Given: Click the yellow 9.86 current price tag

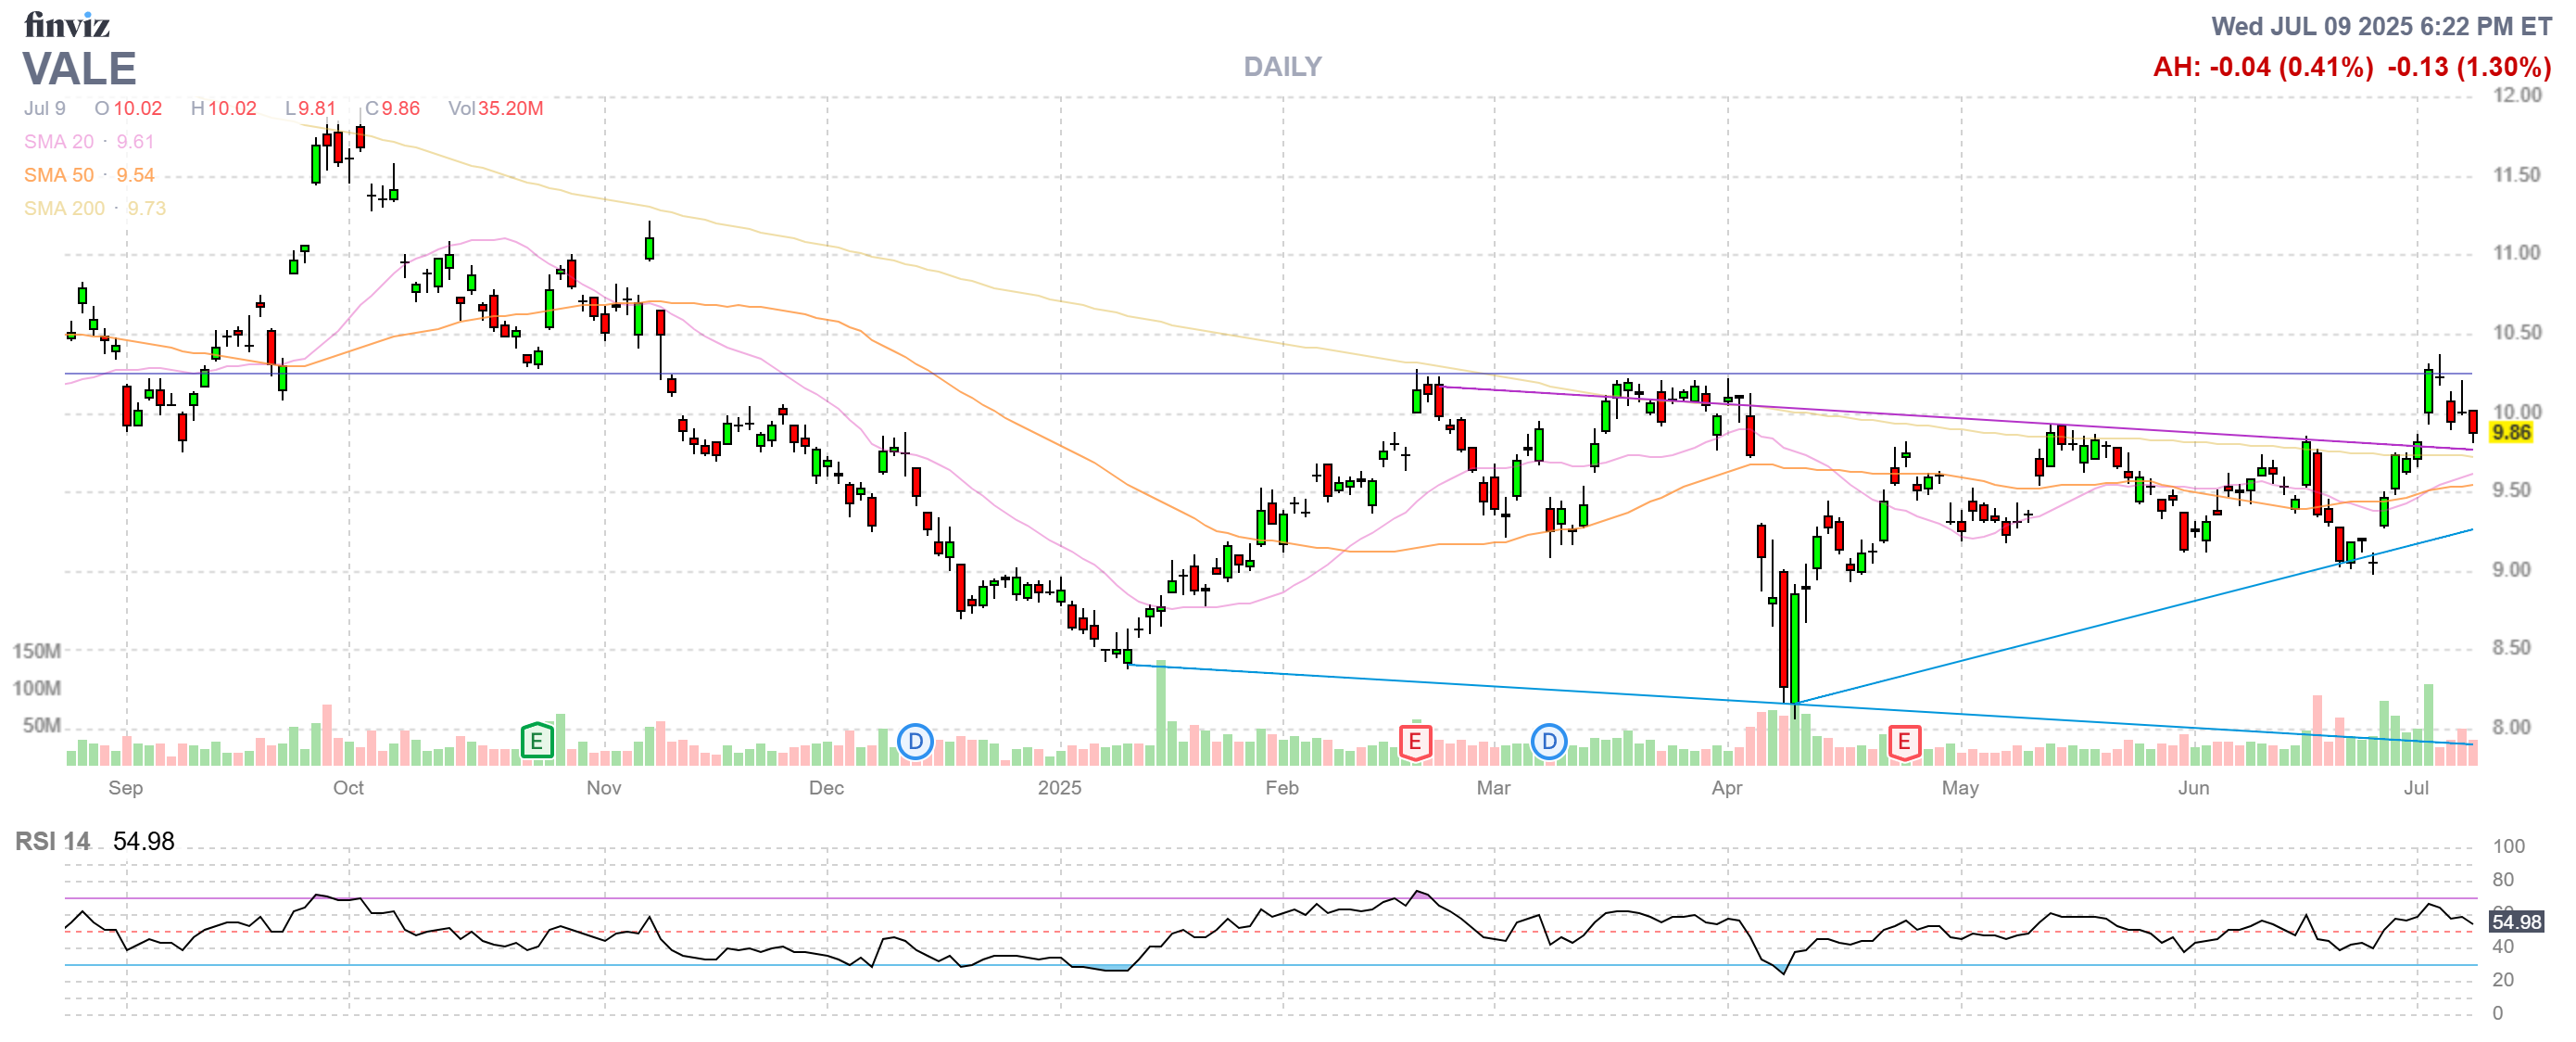Looking at the screenshot, I should 2510,432.
